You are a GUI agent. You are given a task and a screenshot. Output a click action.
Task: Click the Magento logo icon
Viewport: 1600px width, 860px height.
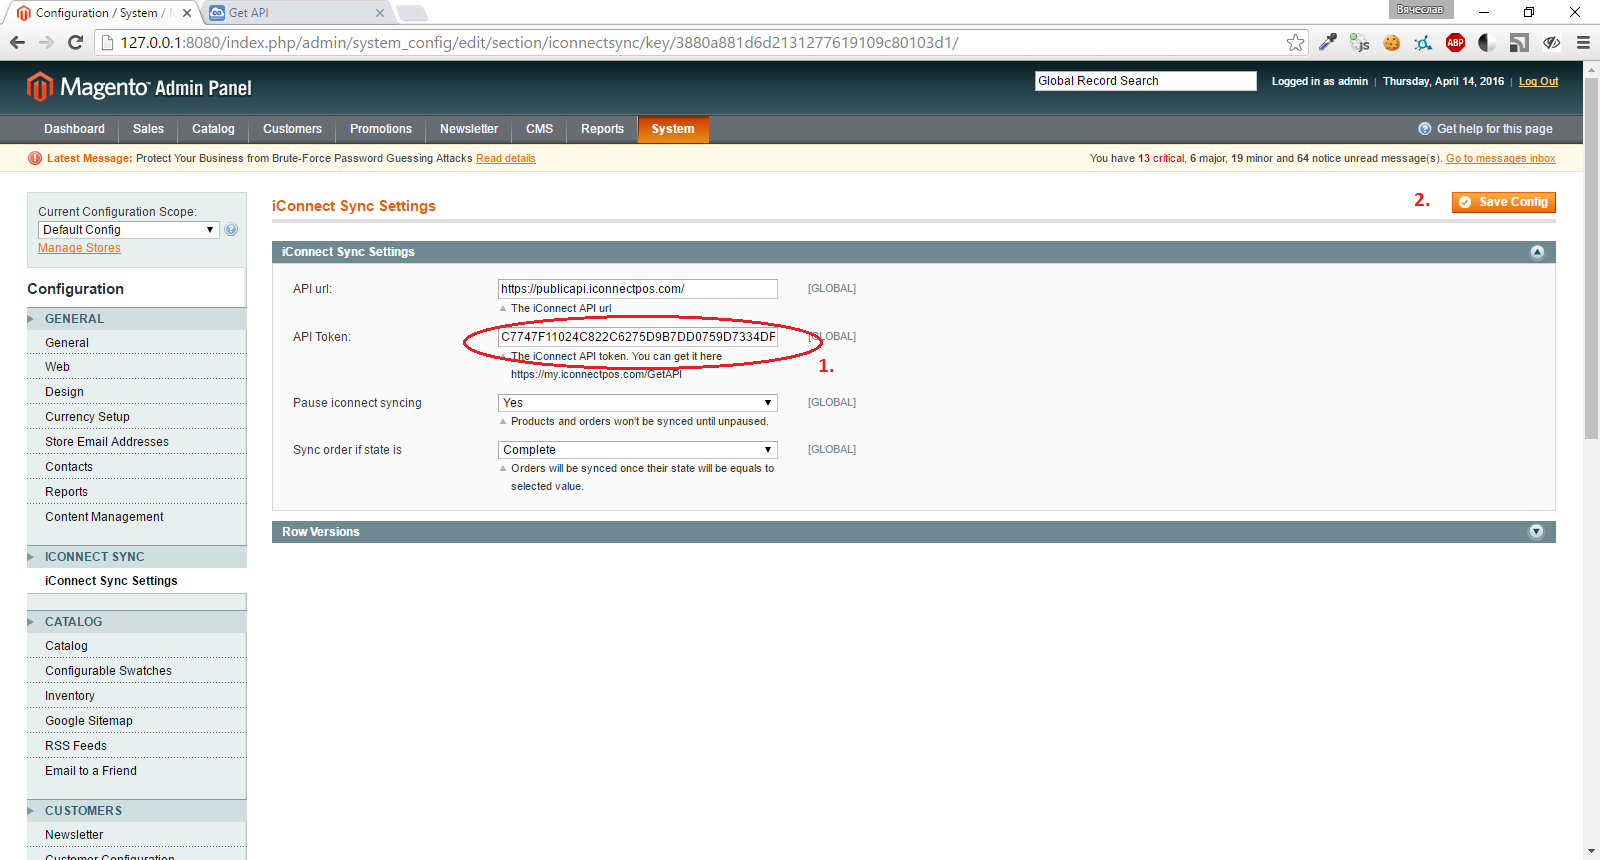[x=39, y=87]
